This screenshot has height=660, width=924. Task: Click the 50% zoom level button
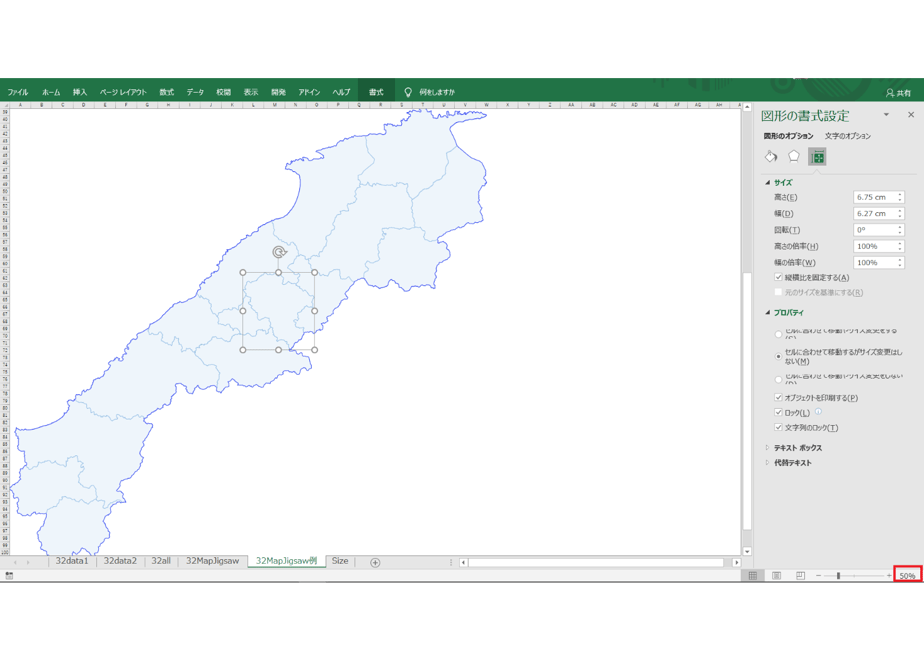click(x=908, y=576)
